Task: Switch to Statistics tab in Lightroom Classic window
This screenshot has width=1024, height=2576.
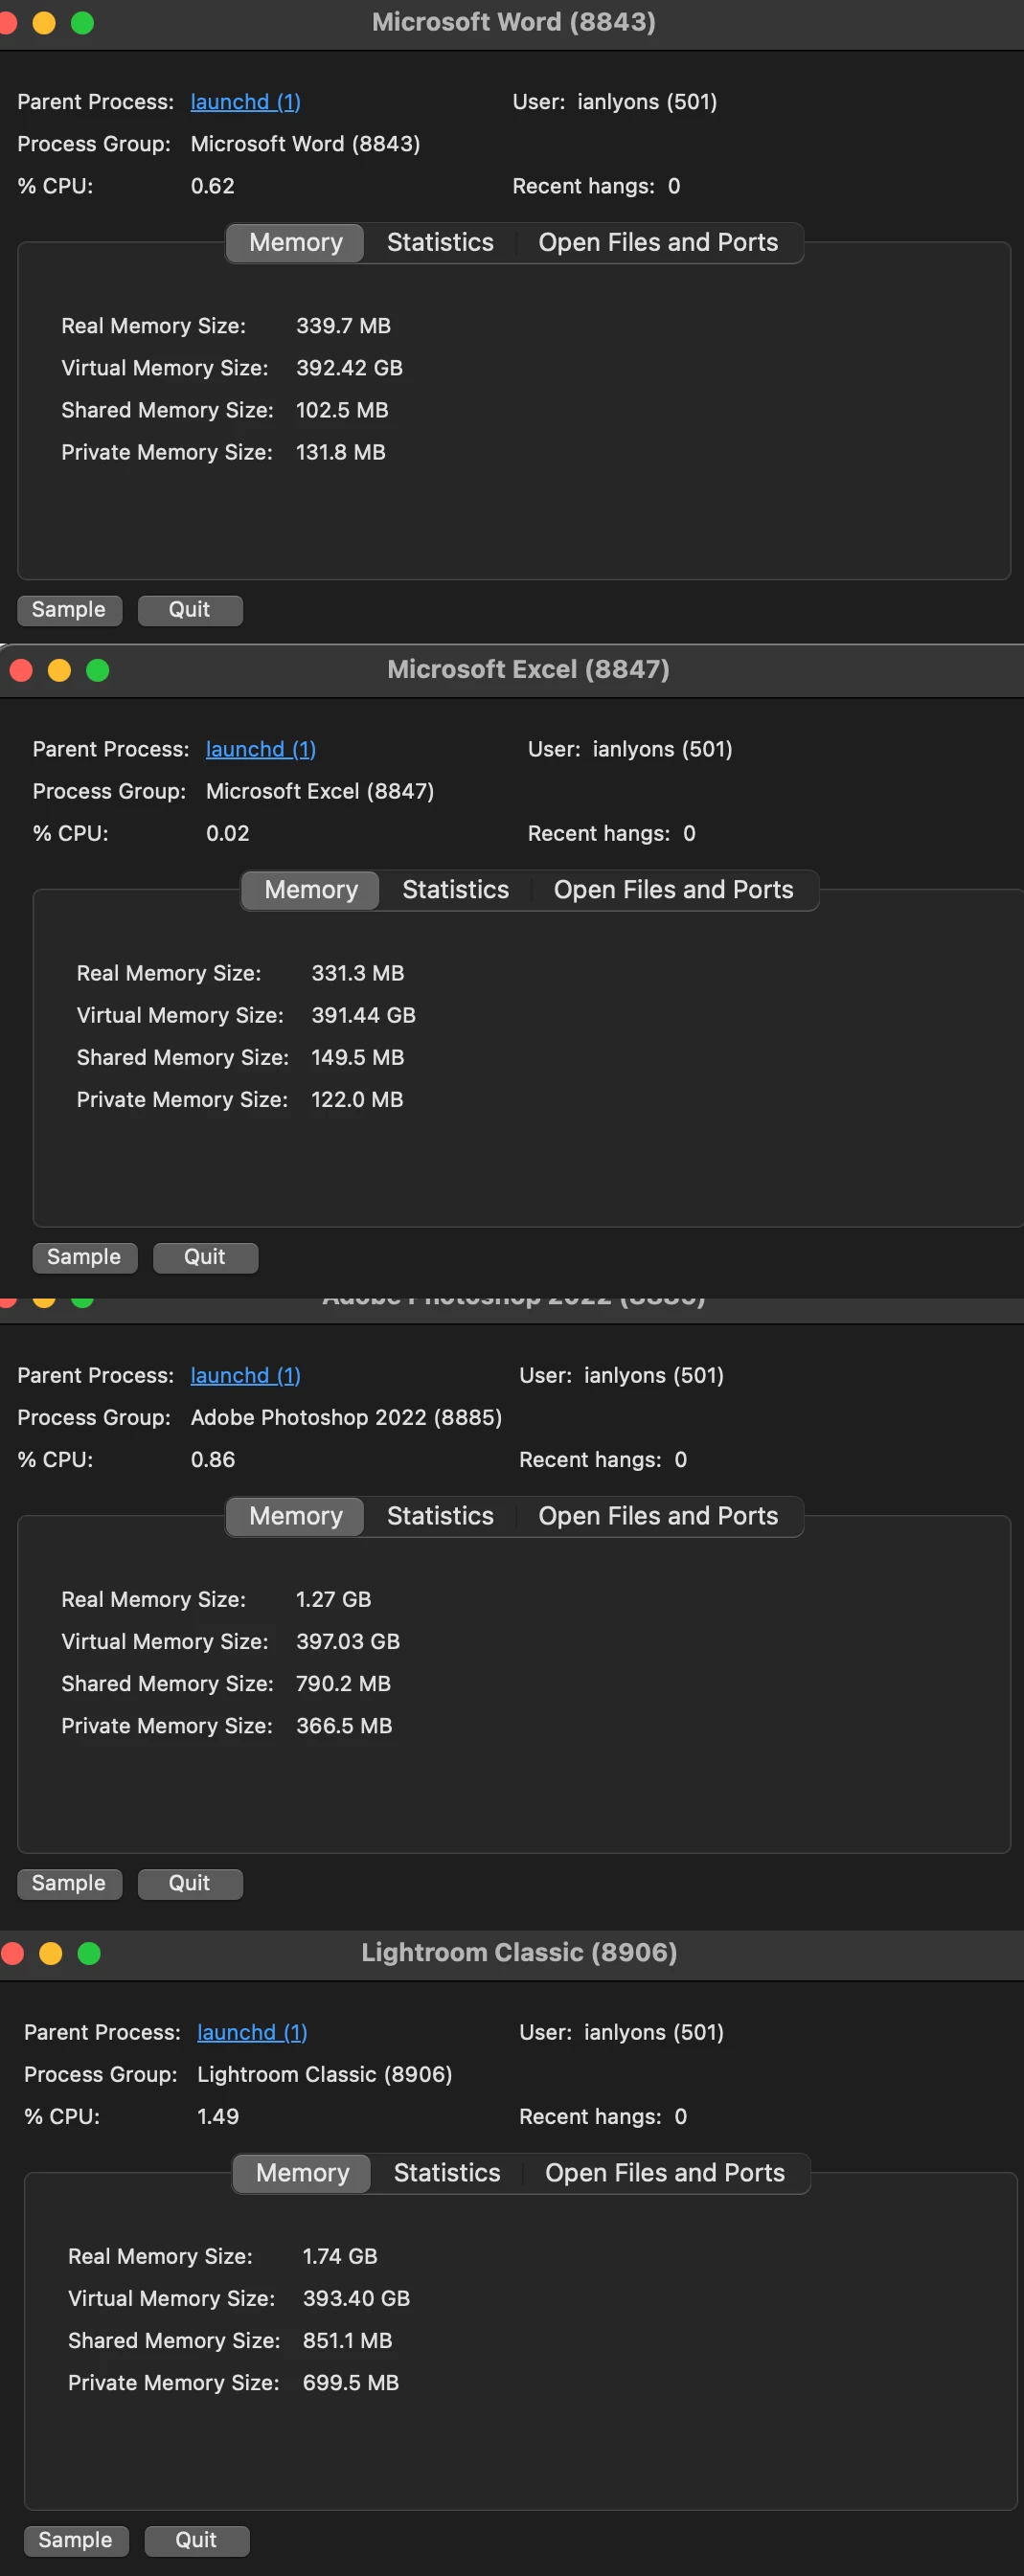Action: pos(447,2173)
